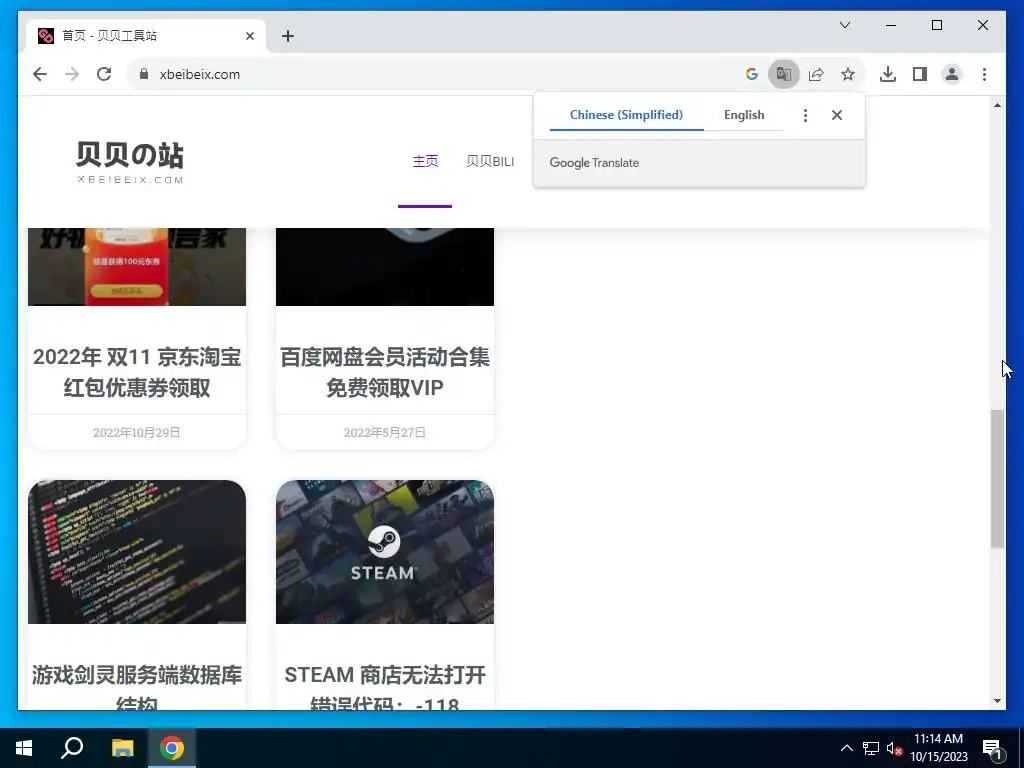Click the 贝贝の站 site logo

pyautogui.click(x=129, y=162)
